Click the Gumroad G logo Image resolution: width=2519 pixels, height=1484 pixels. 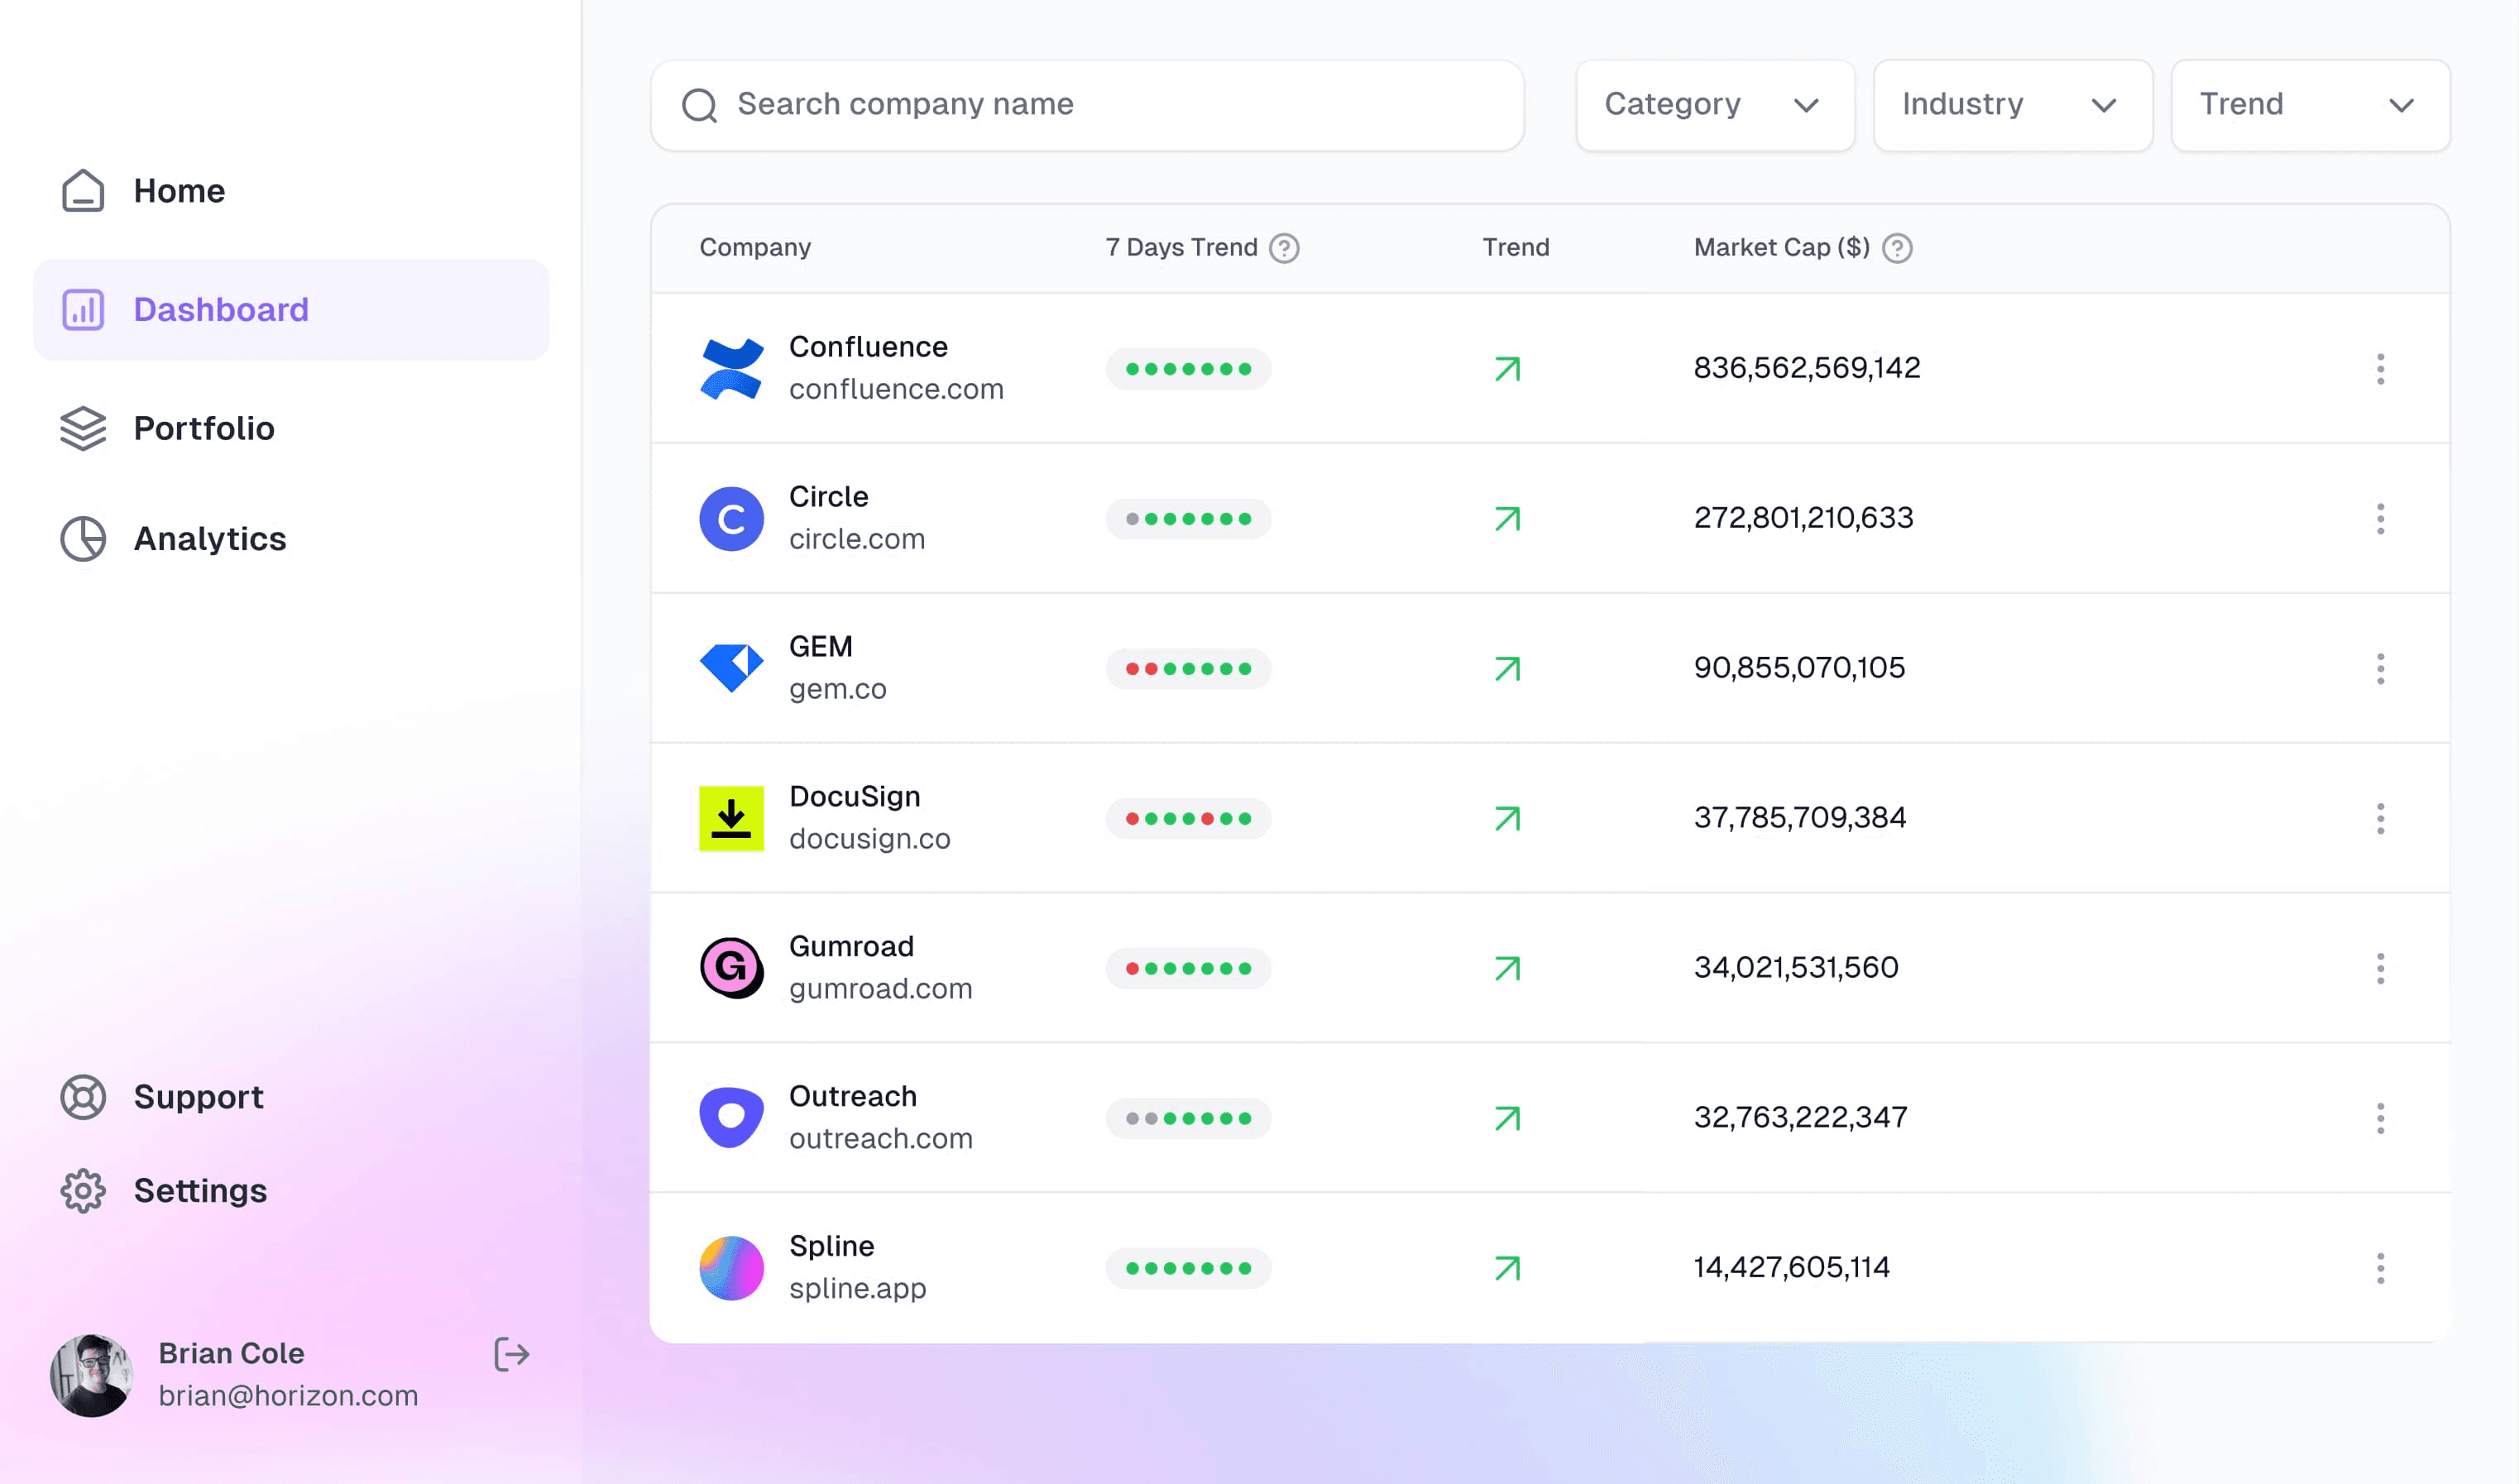pyautogui.click(x=731, y=968)
